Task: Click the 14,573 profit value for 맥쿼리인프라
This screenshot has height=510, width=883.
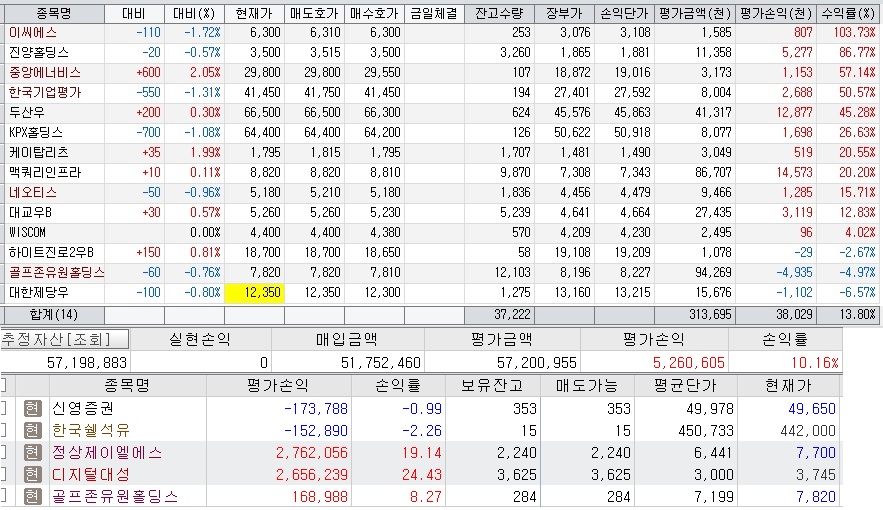Action: 794,173
